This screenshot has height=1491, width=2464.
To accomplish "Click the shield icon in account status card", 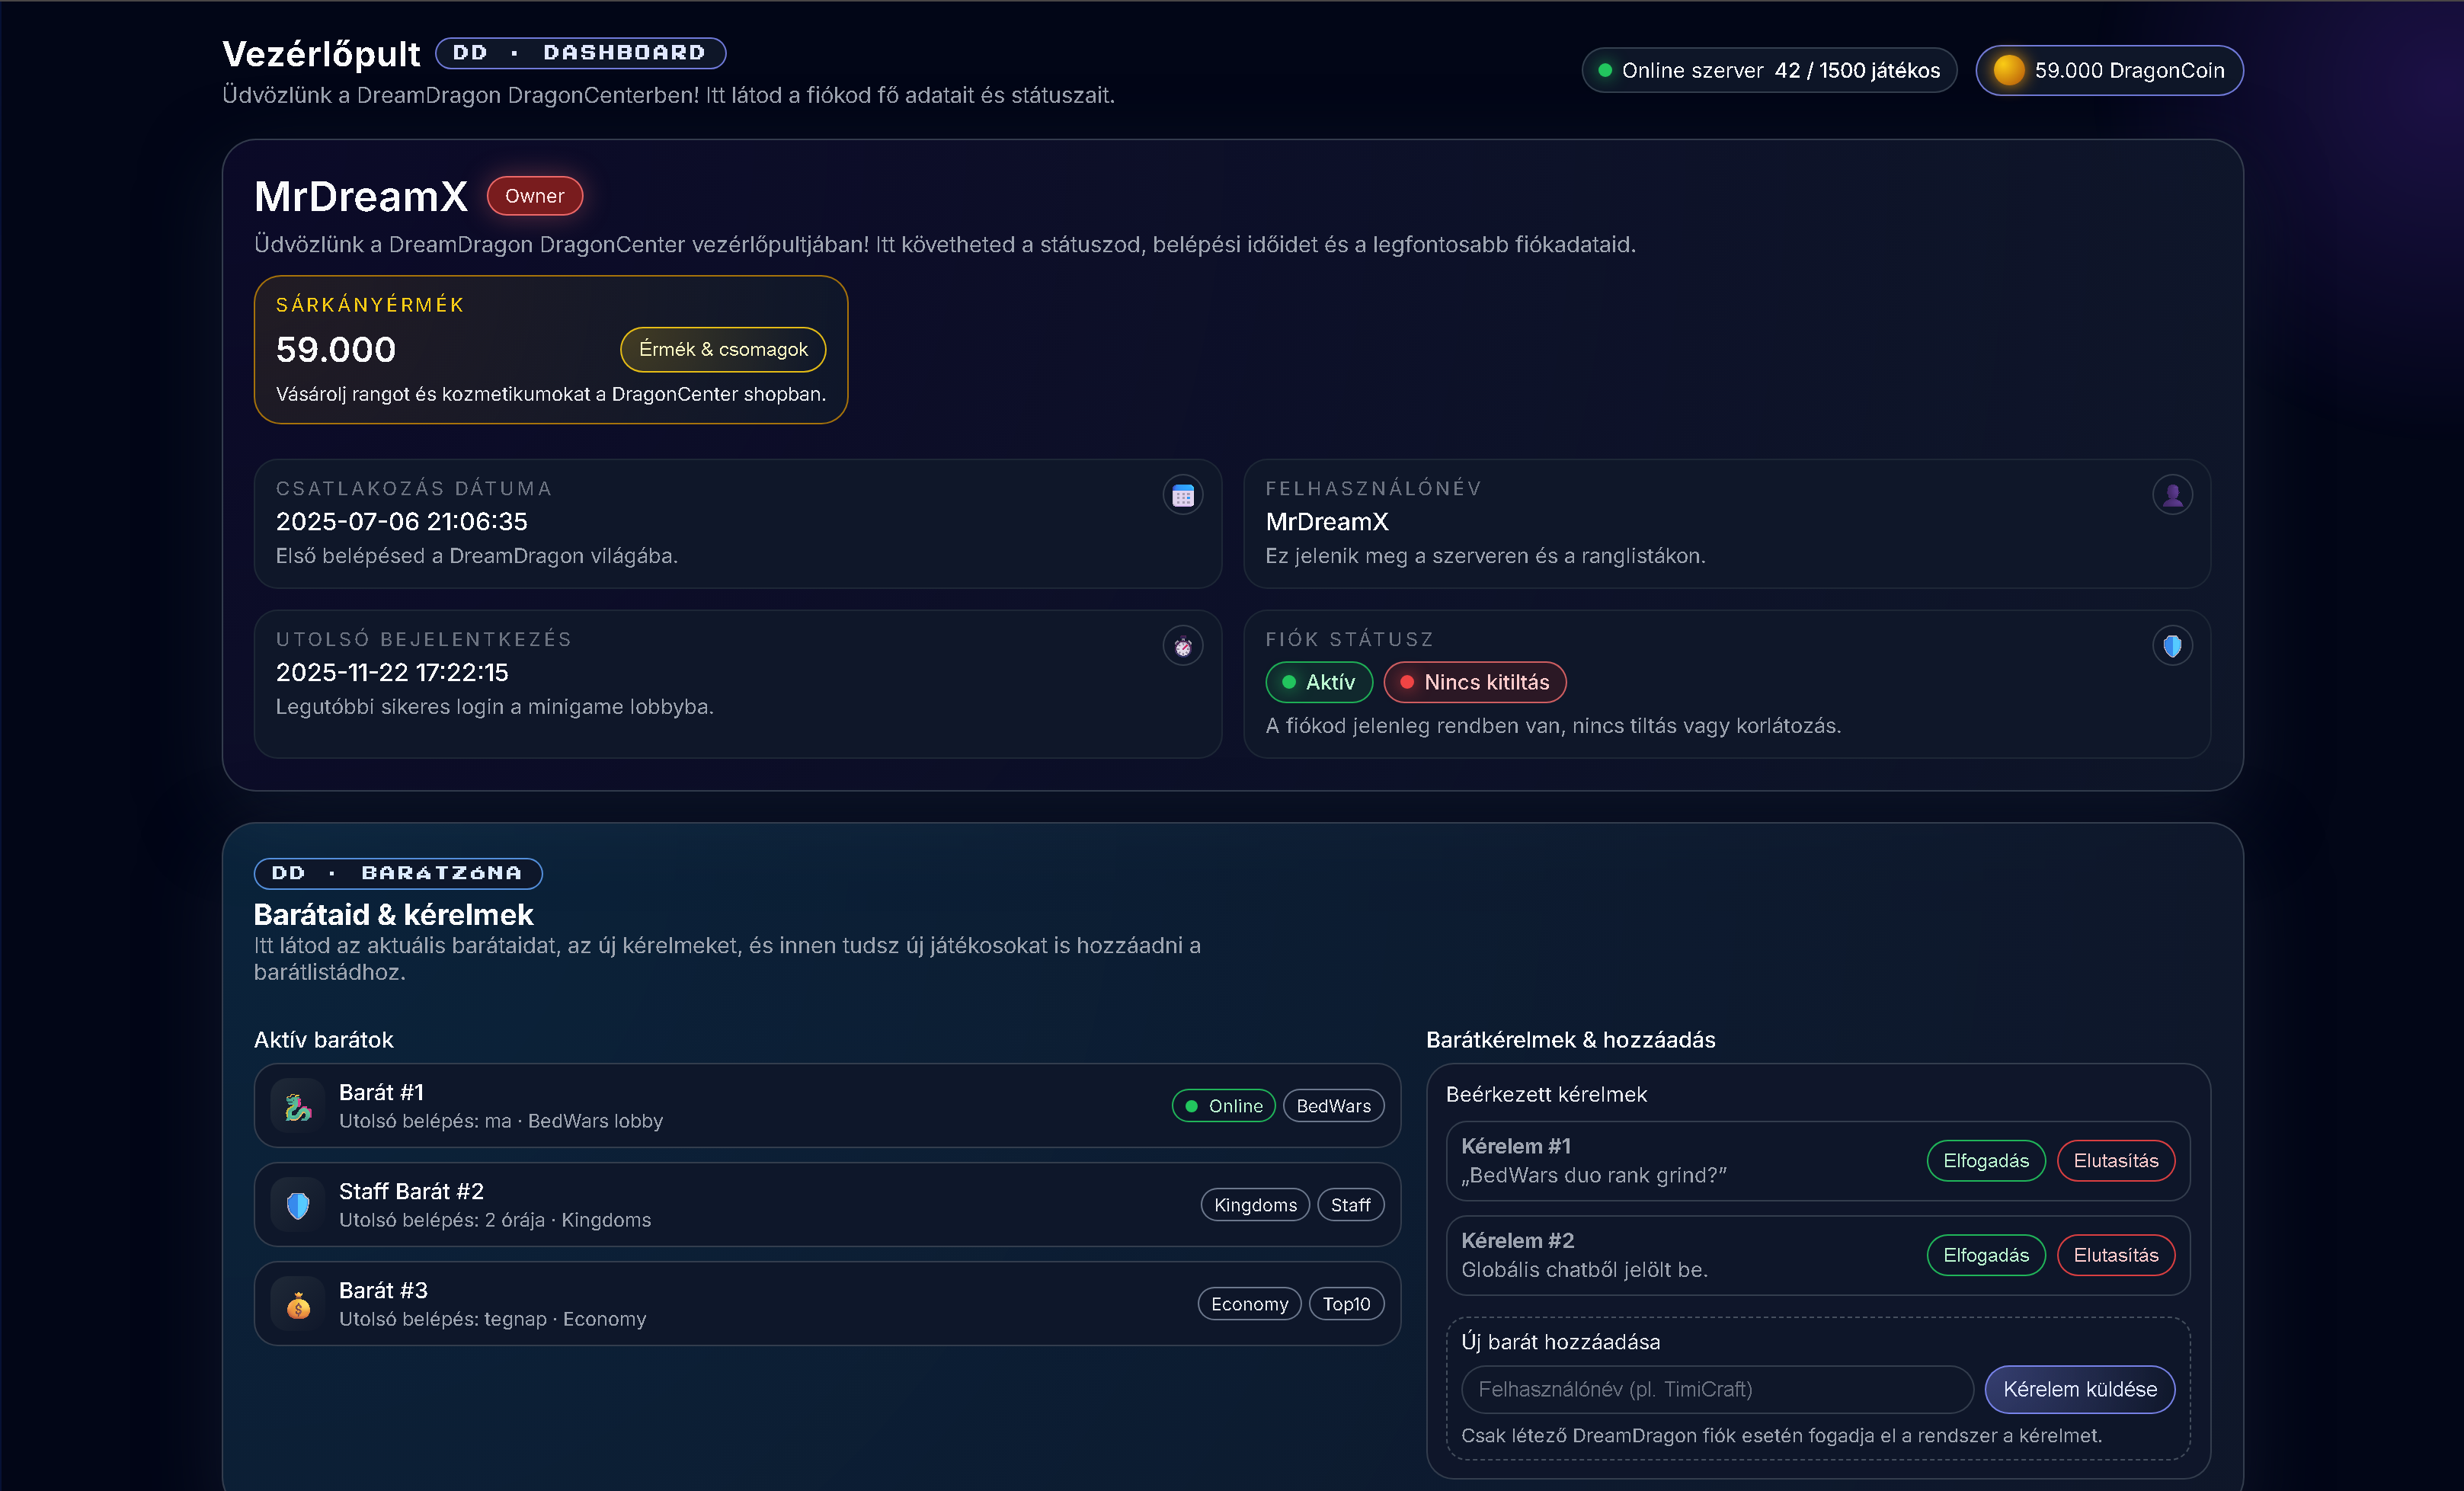I will (2172, 646).
